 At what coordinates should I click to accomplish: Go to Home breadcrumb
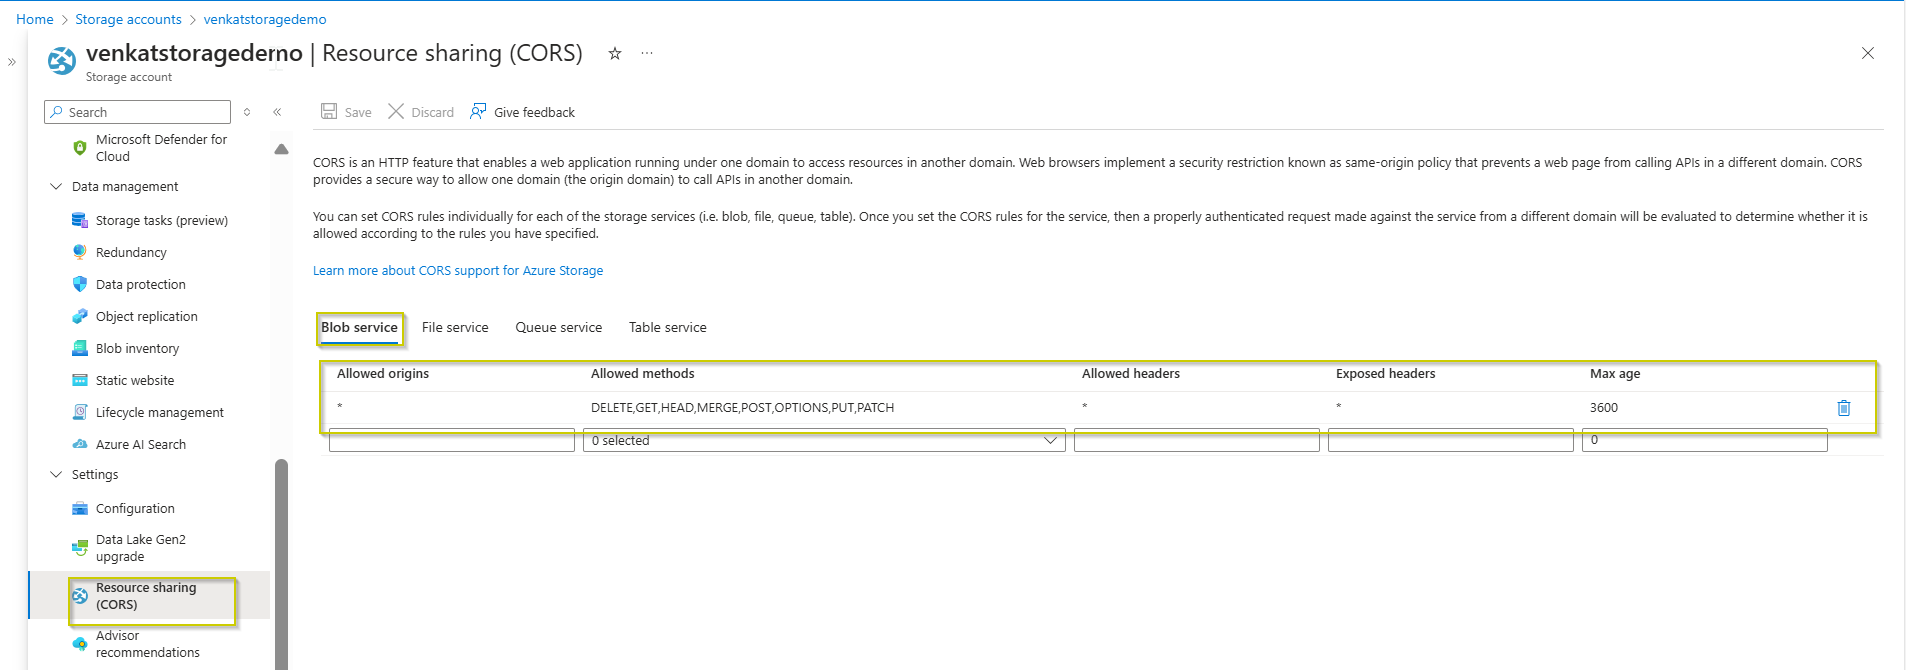pyautogui.click(x=35, y=19)
